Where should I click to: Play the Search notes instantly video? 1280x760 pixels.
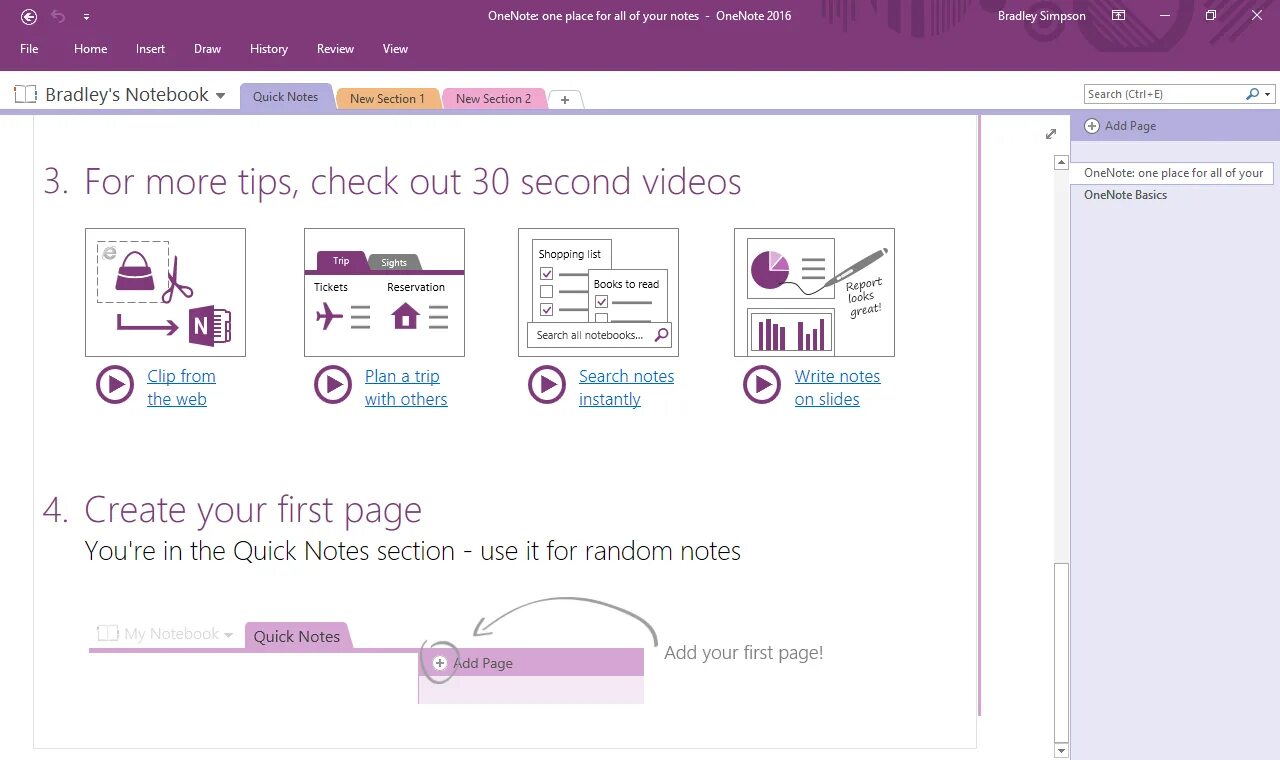click(547, 385)
